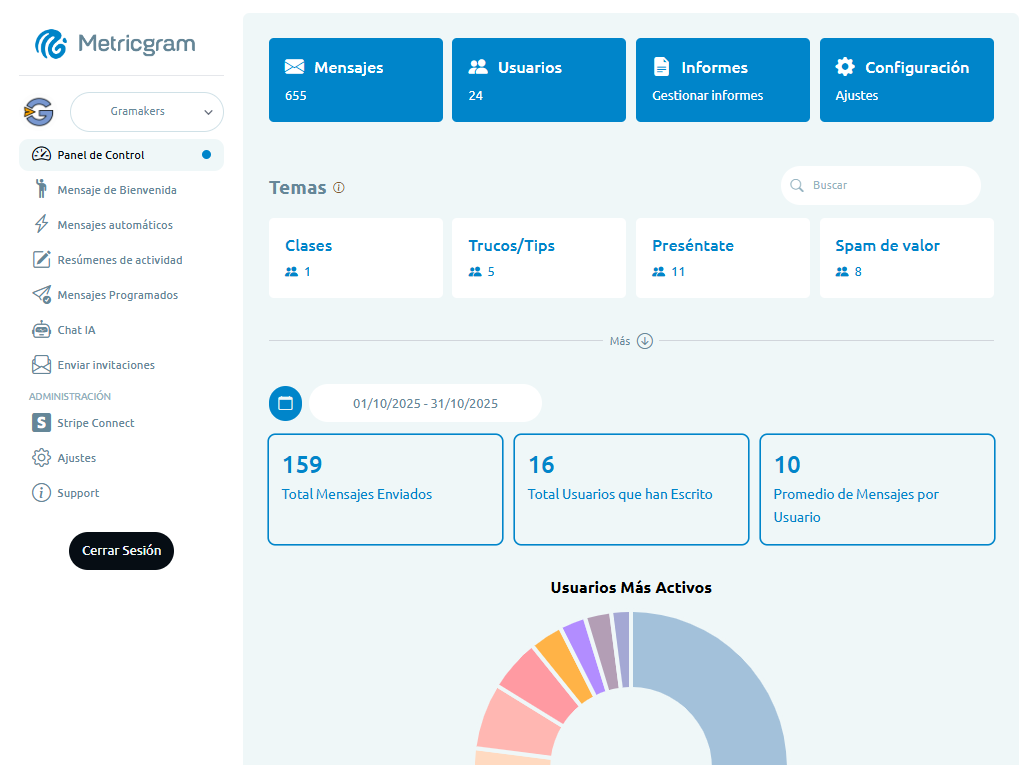1032x765 pixels.
Task: Open the search magnifier in Buscar
Action: [797, 186]
